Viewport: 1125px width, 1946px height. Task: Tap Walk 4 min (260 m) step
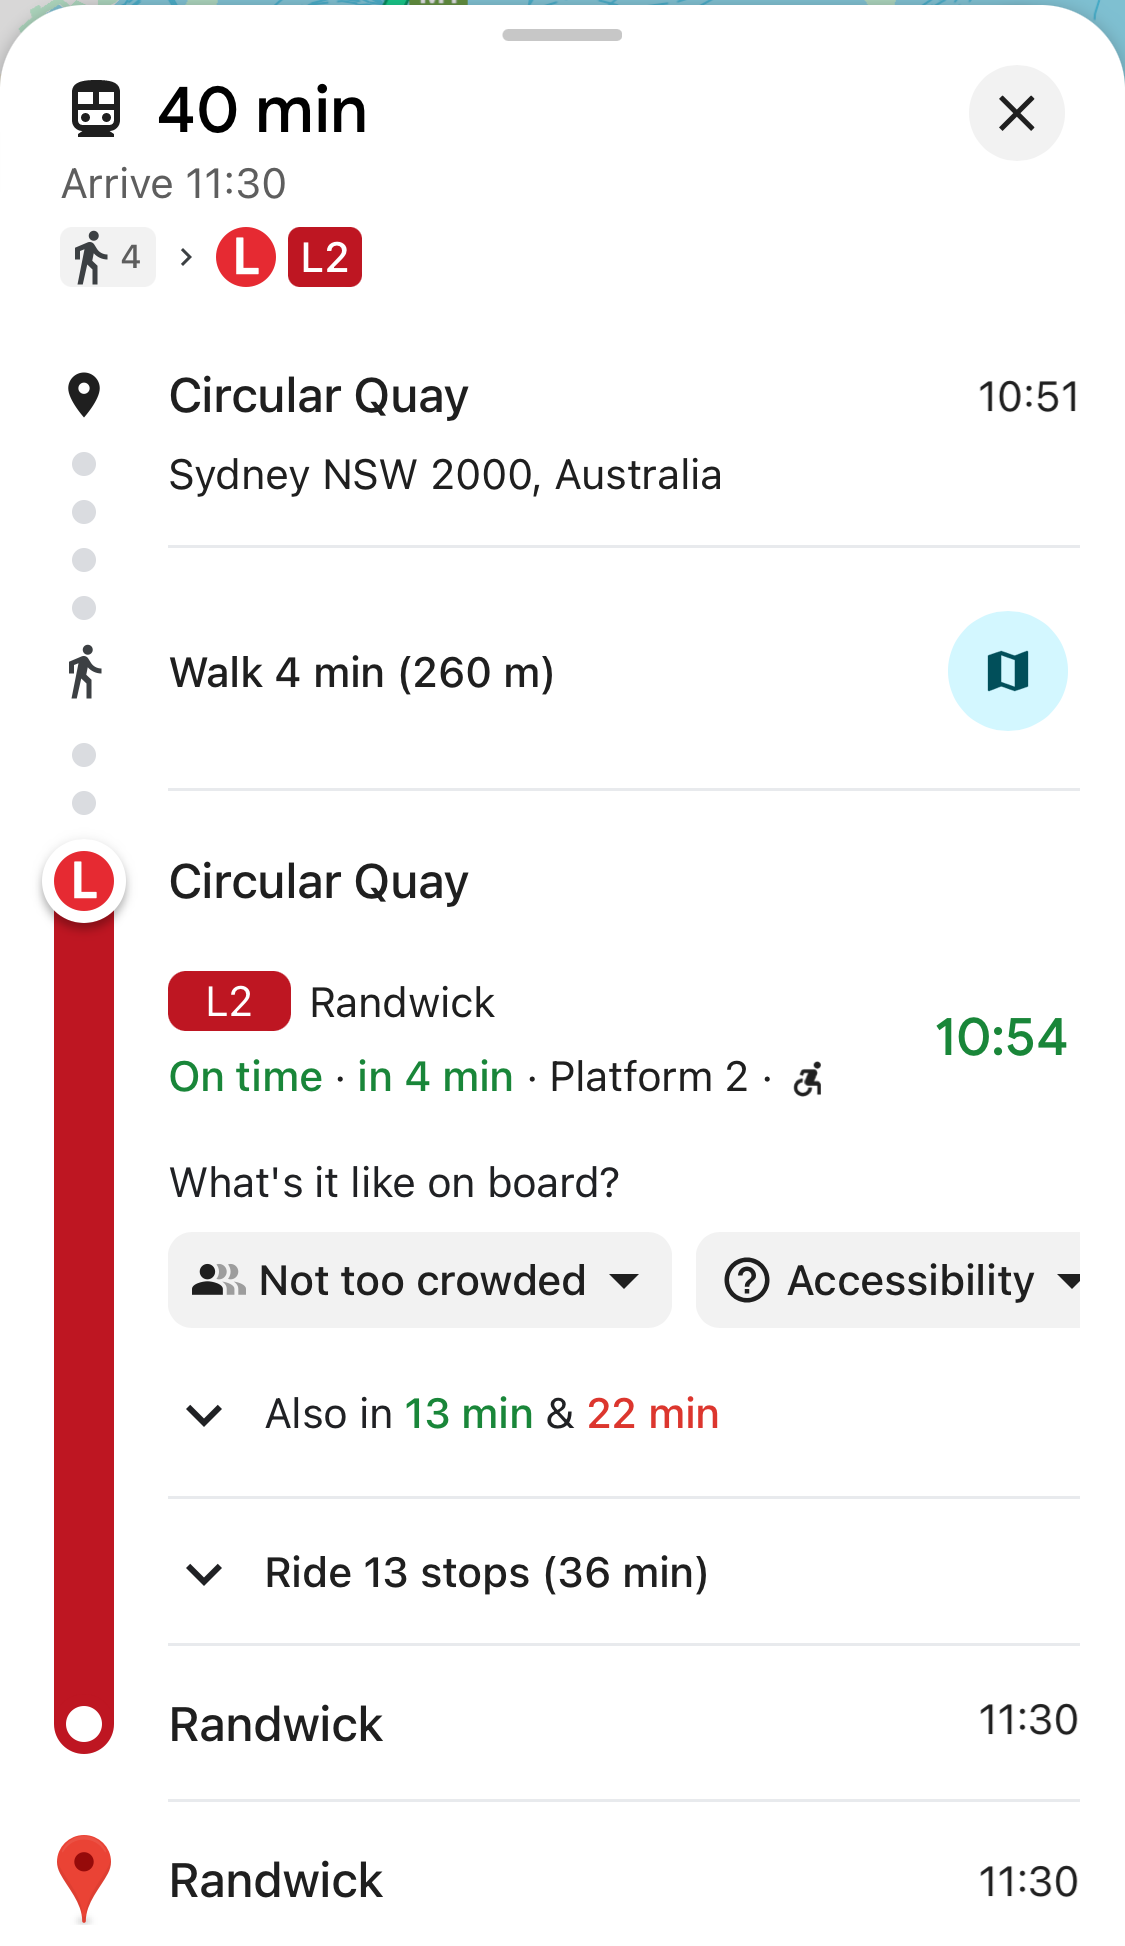tap(361, 672)
